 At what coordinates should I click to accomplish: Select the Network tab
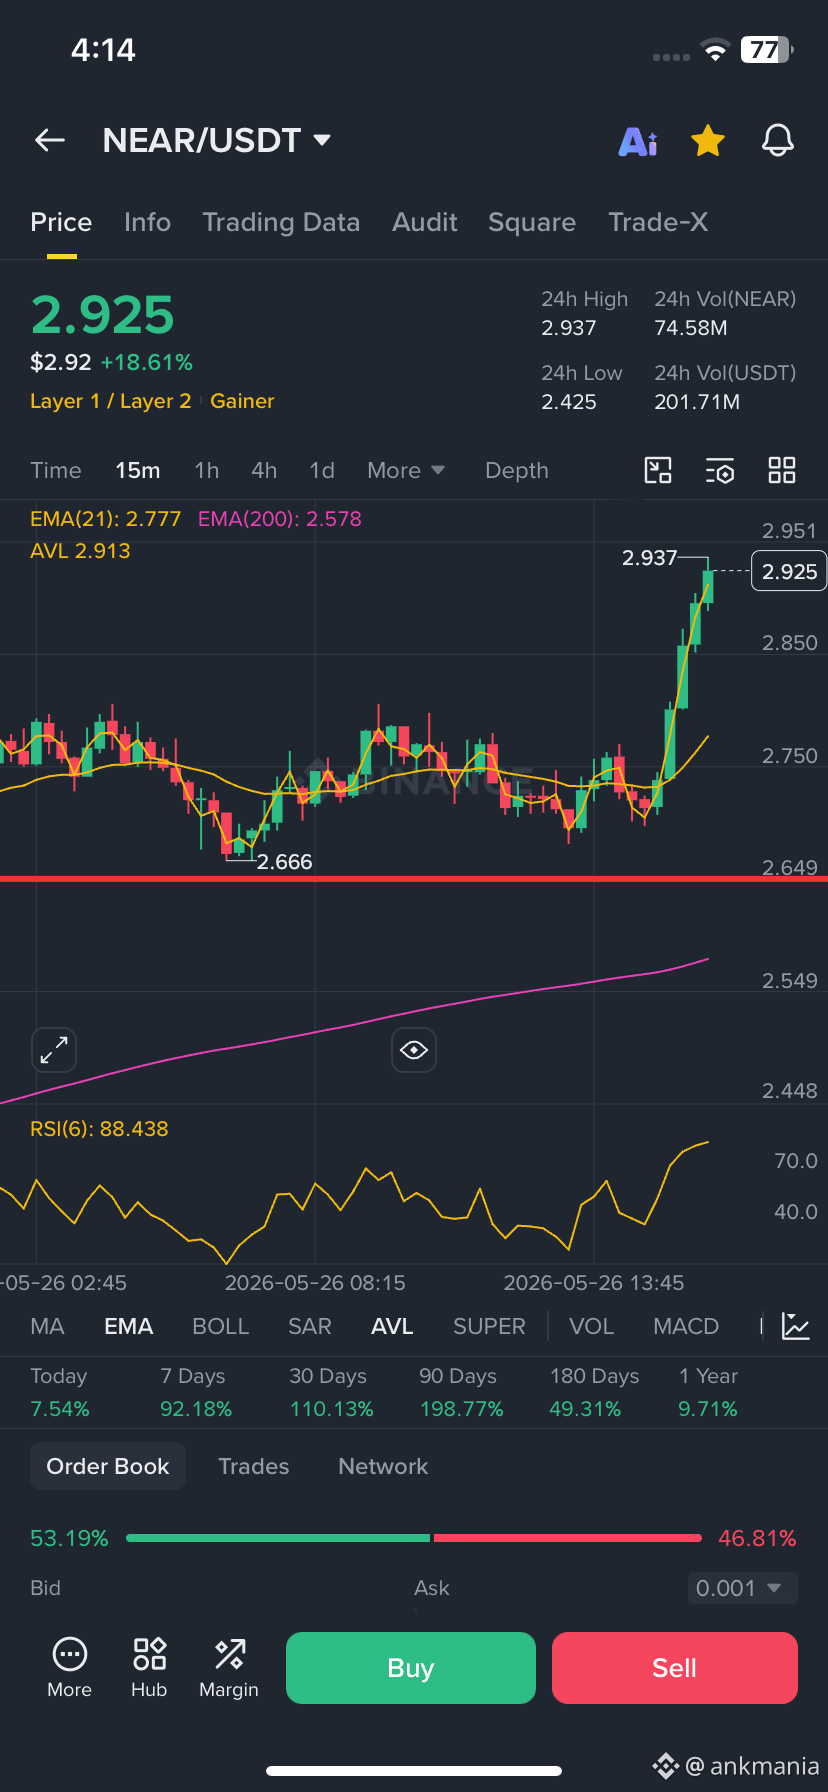pos(383,1466)
